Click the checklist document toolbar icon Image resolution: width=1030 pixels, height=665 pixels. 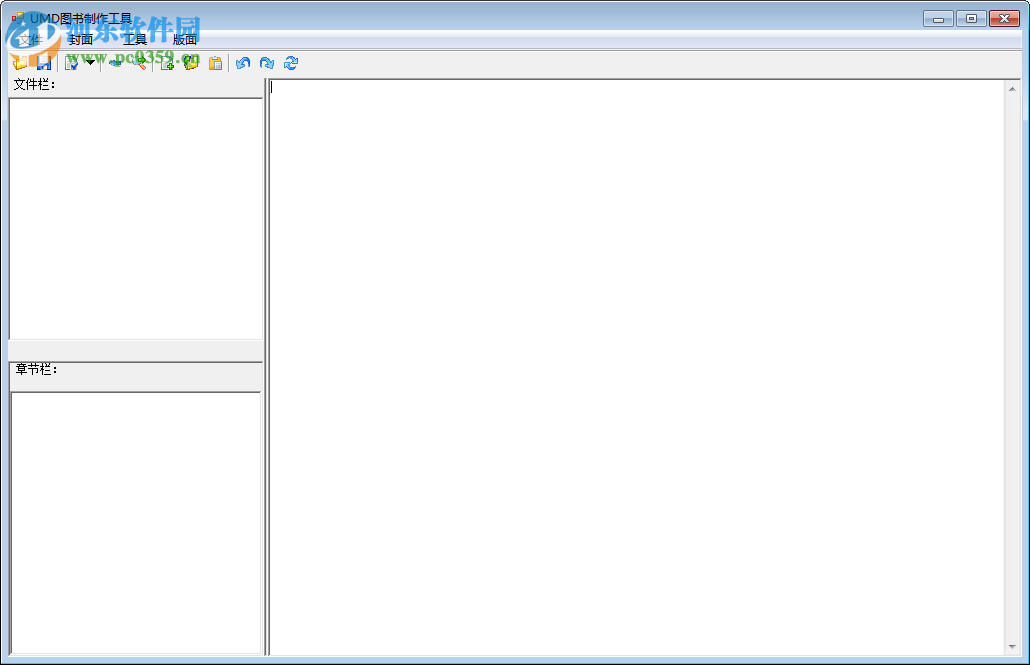[x=72, y=62]
